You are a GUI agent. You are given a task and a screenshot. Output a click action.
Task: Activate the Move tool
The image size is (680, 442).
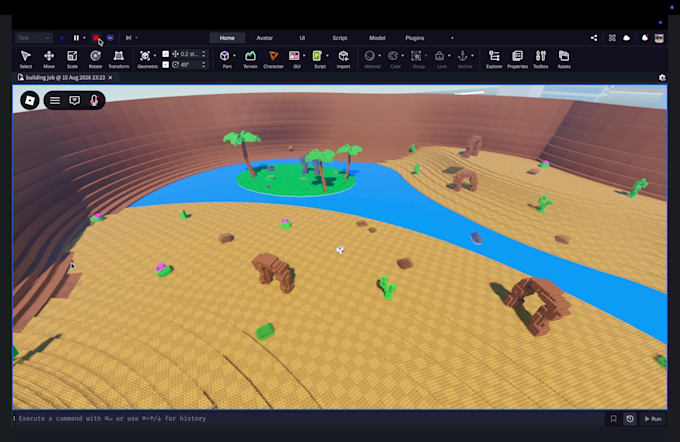(x=49, y=59)
